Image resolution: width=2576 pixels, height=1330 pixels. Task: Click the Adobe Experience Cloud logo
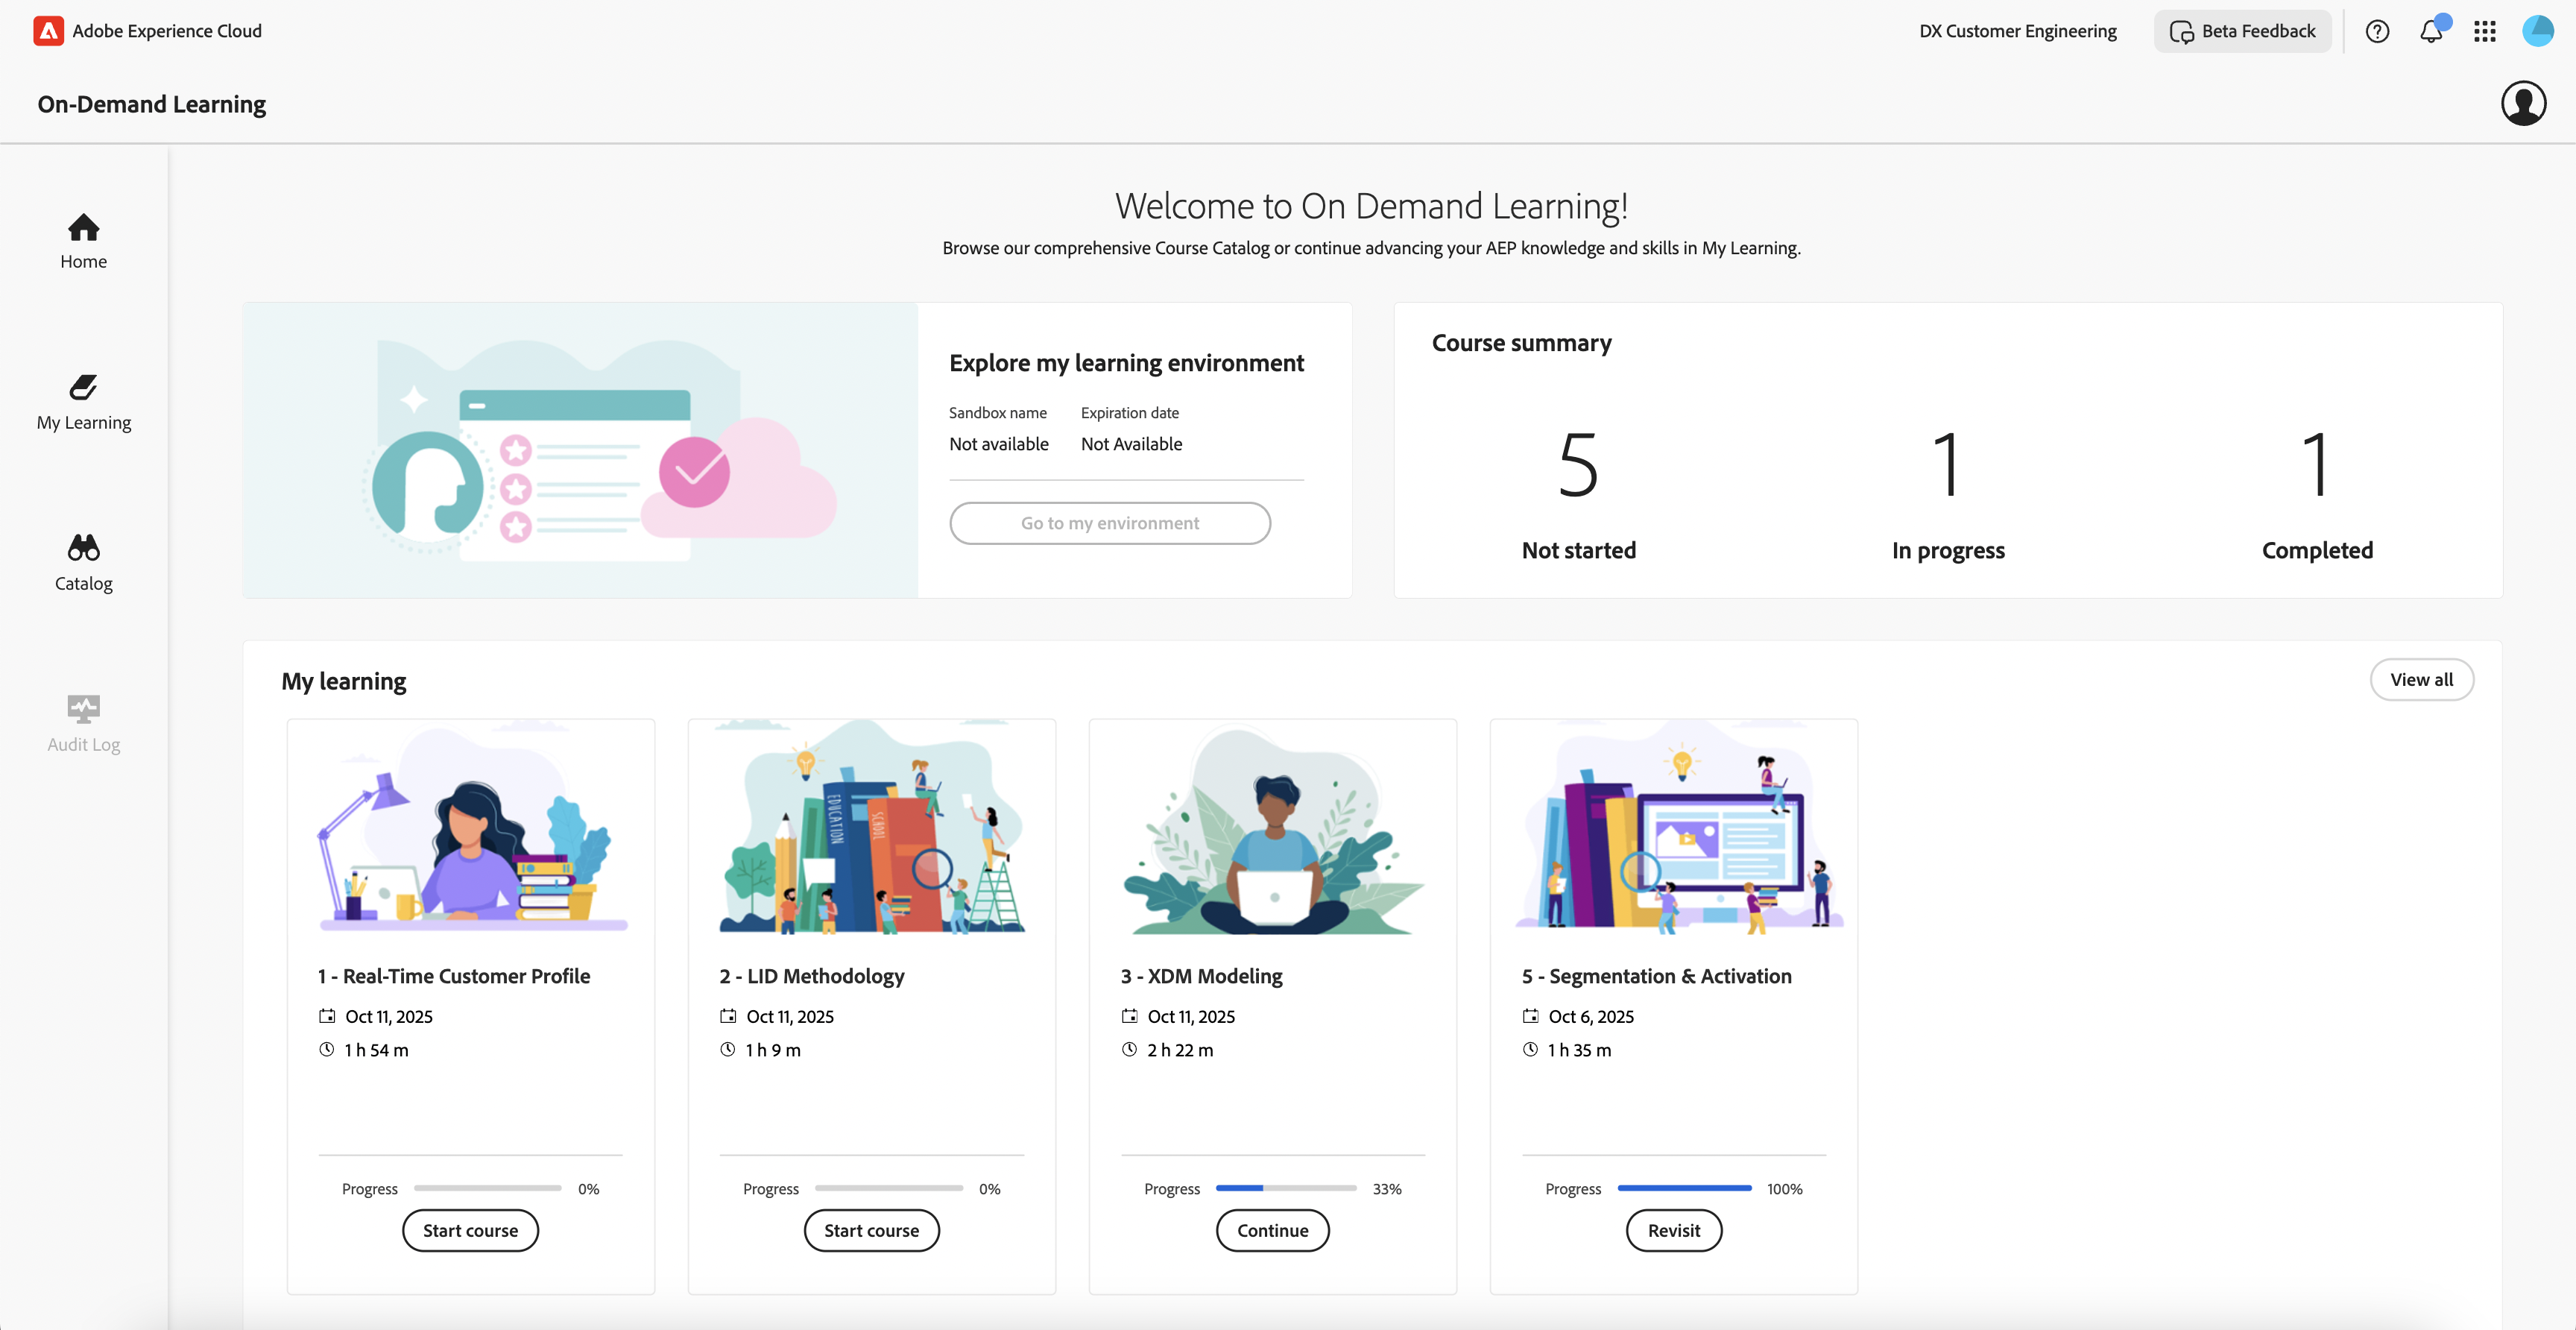[48, 31]
